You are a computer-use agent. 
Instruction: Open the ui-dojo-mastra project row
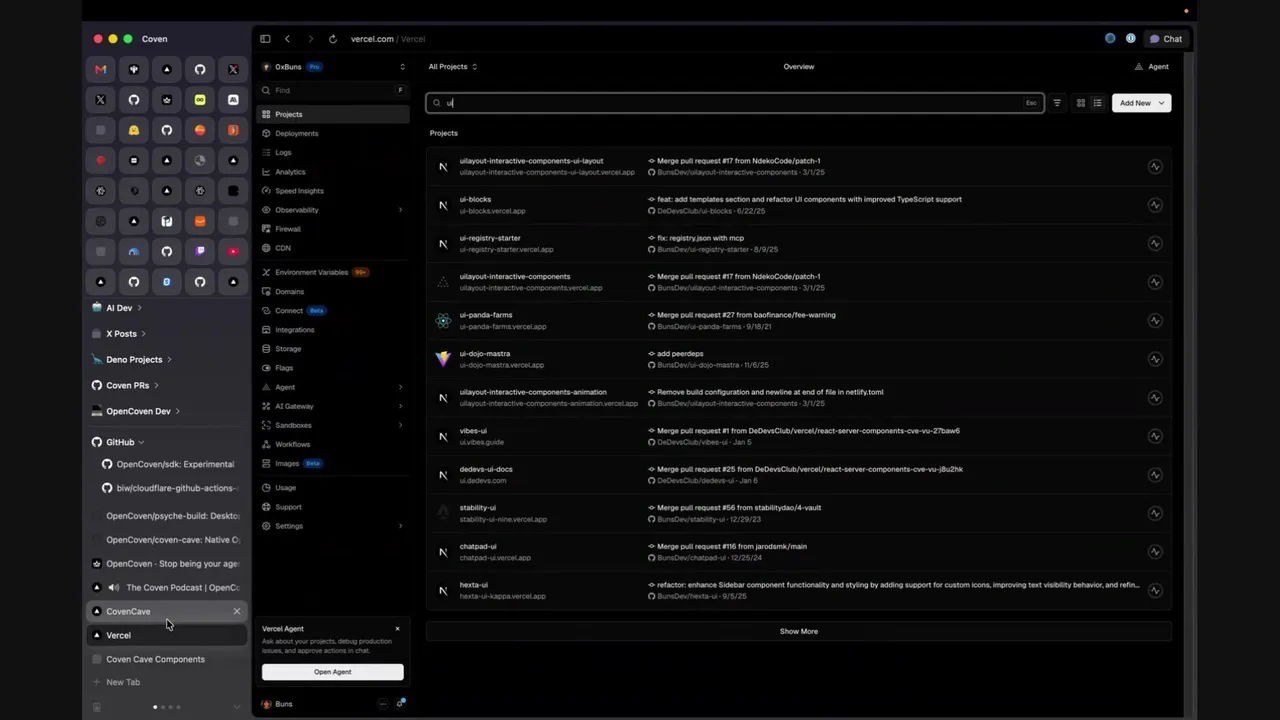pyautogui.click(x=799, y=359)
